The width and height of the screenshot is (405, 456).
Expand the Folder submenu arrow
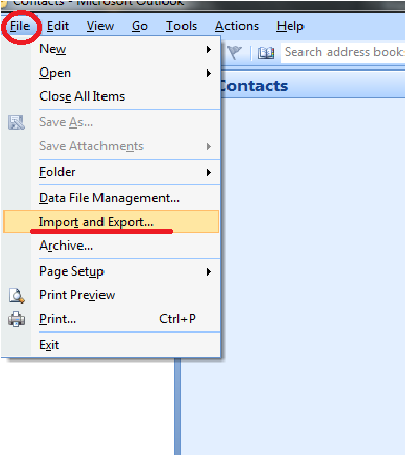tap(209, 172)
